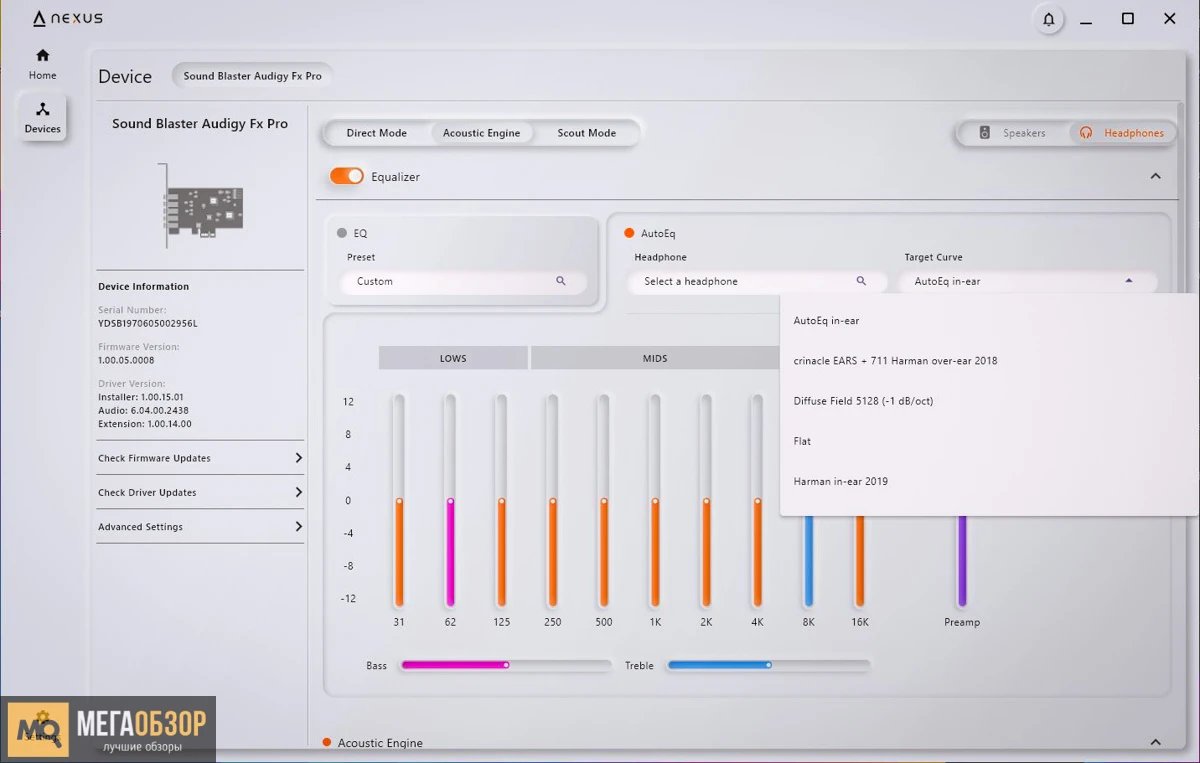
Task: Switch to Acoustic Engine tab
Action: (481, 133)
